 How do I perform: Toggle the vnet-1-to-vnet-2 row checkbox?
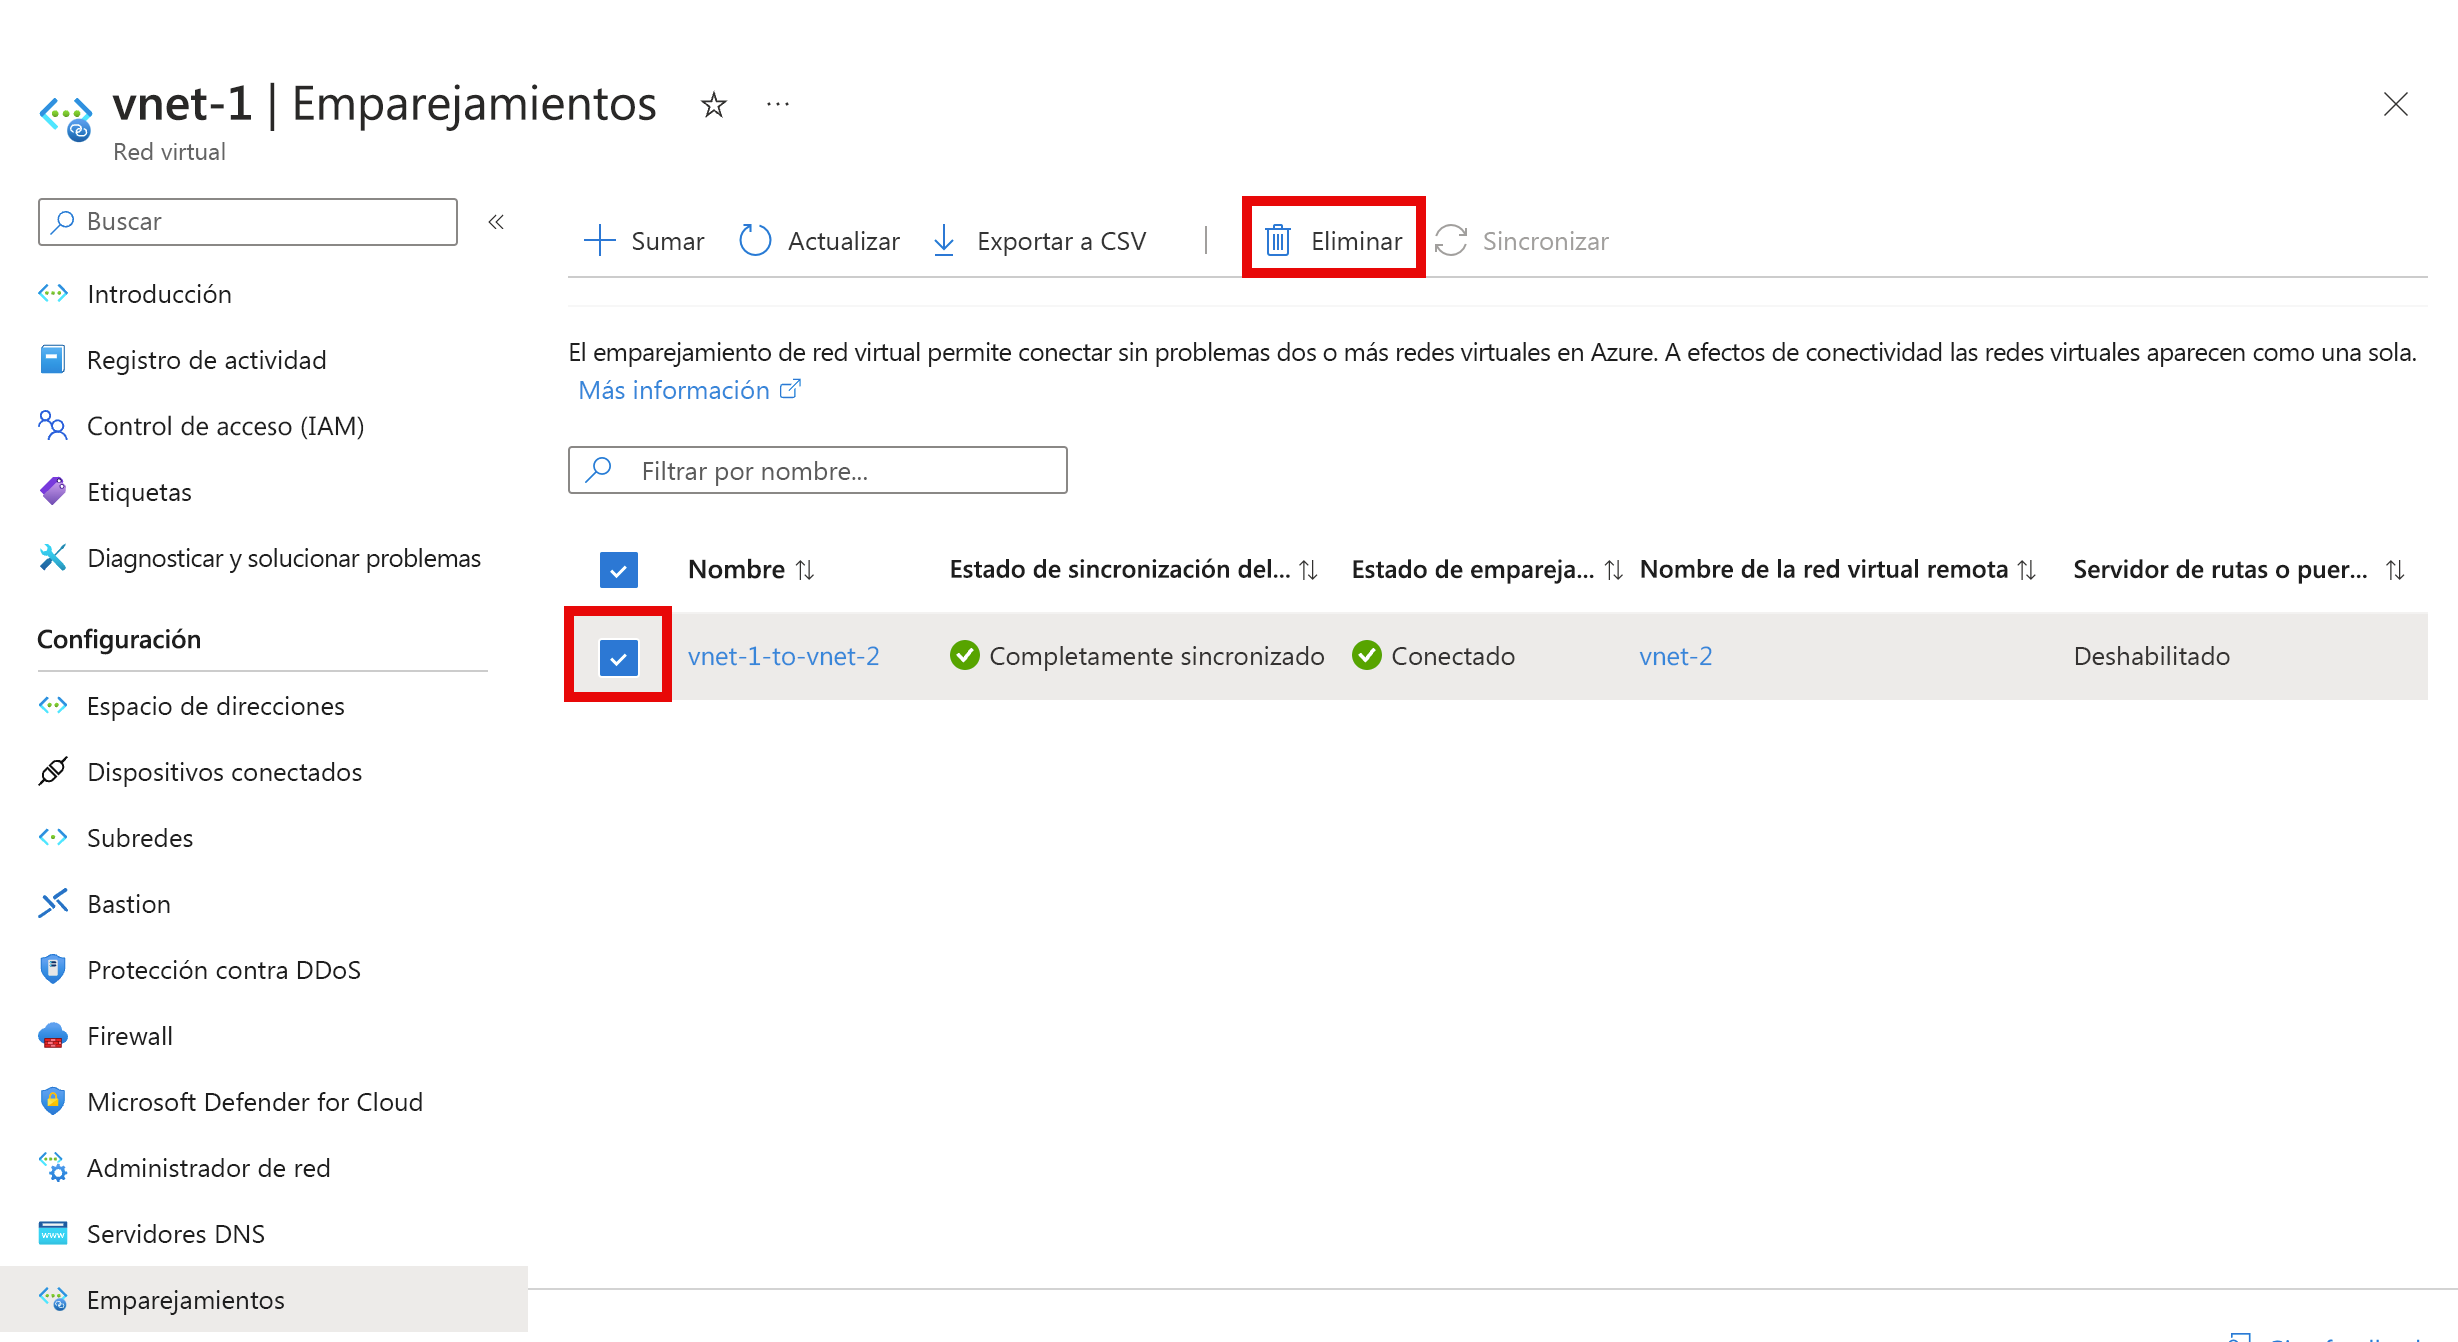point(621,656)
